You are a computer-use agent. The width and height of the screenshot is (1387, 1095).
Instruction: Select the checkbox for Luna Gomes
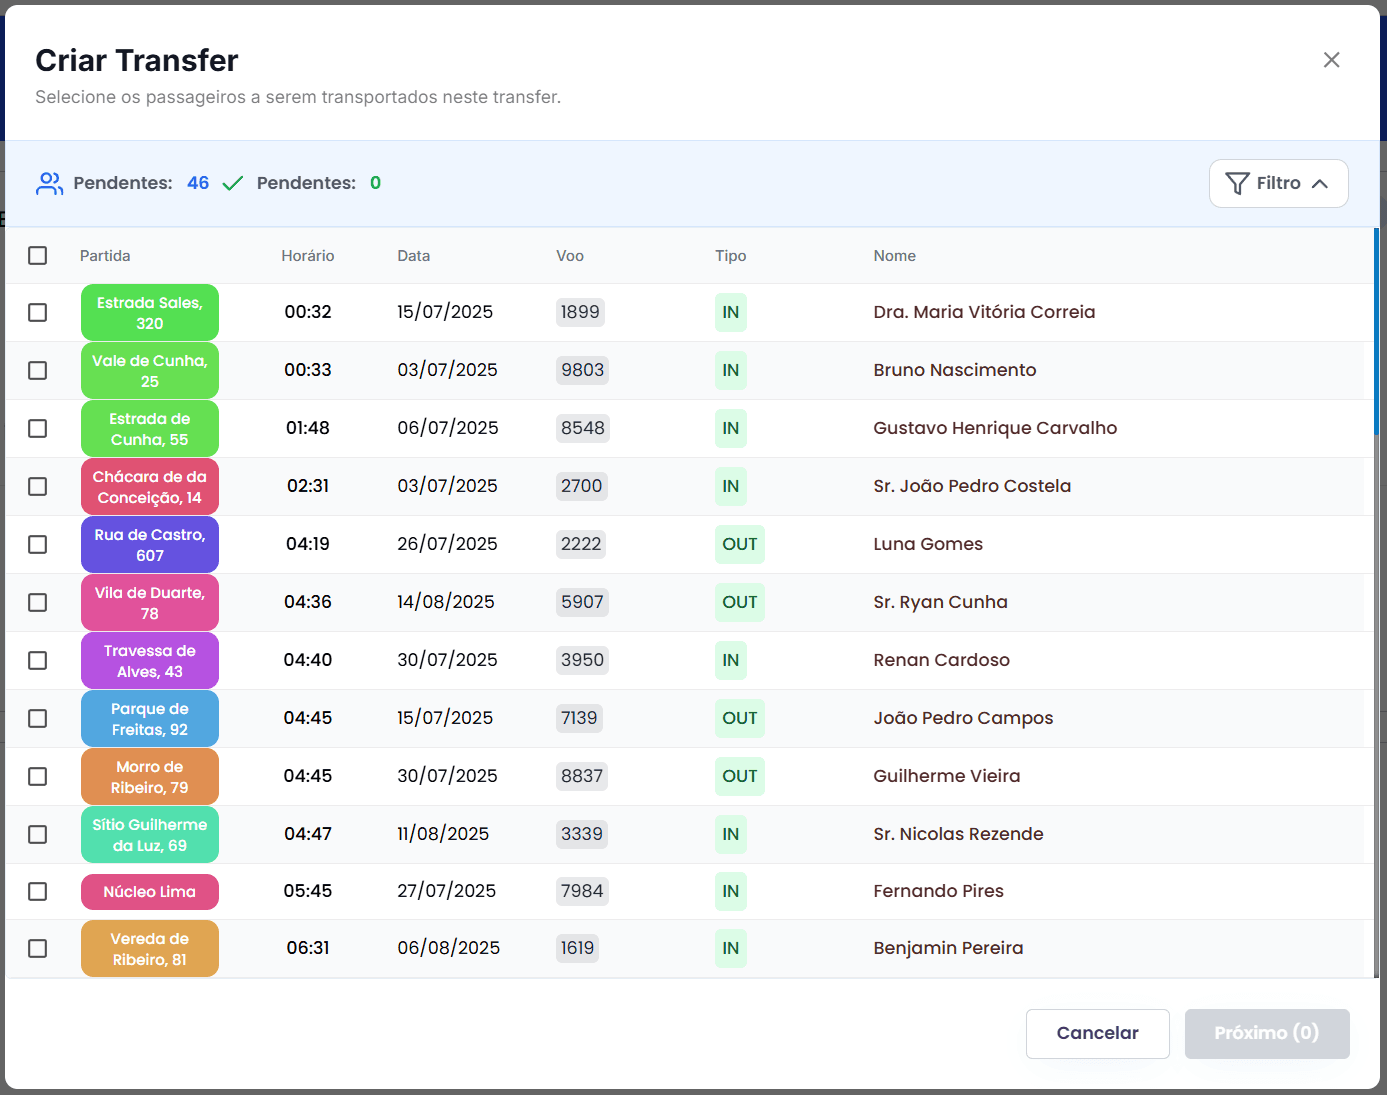38,544
